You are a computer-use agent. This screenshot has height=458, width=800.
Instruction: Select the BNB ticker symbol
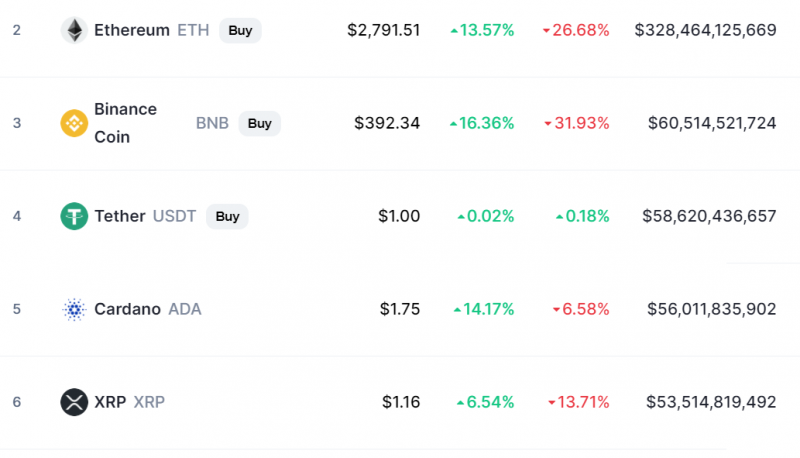tap(212, 123)
